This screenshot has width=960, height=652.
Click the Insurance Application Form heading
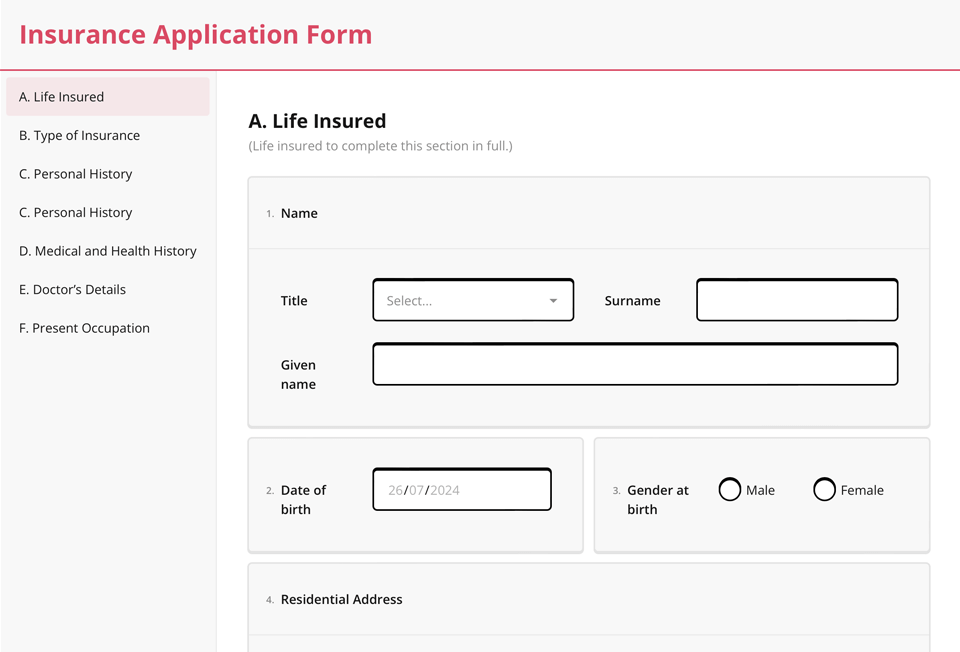click(x=196, y=35)
